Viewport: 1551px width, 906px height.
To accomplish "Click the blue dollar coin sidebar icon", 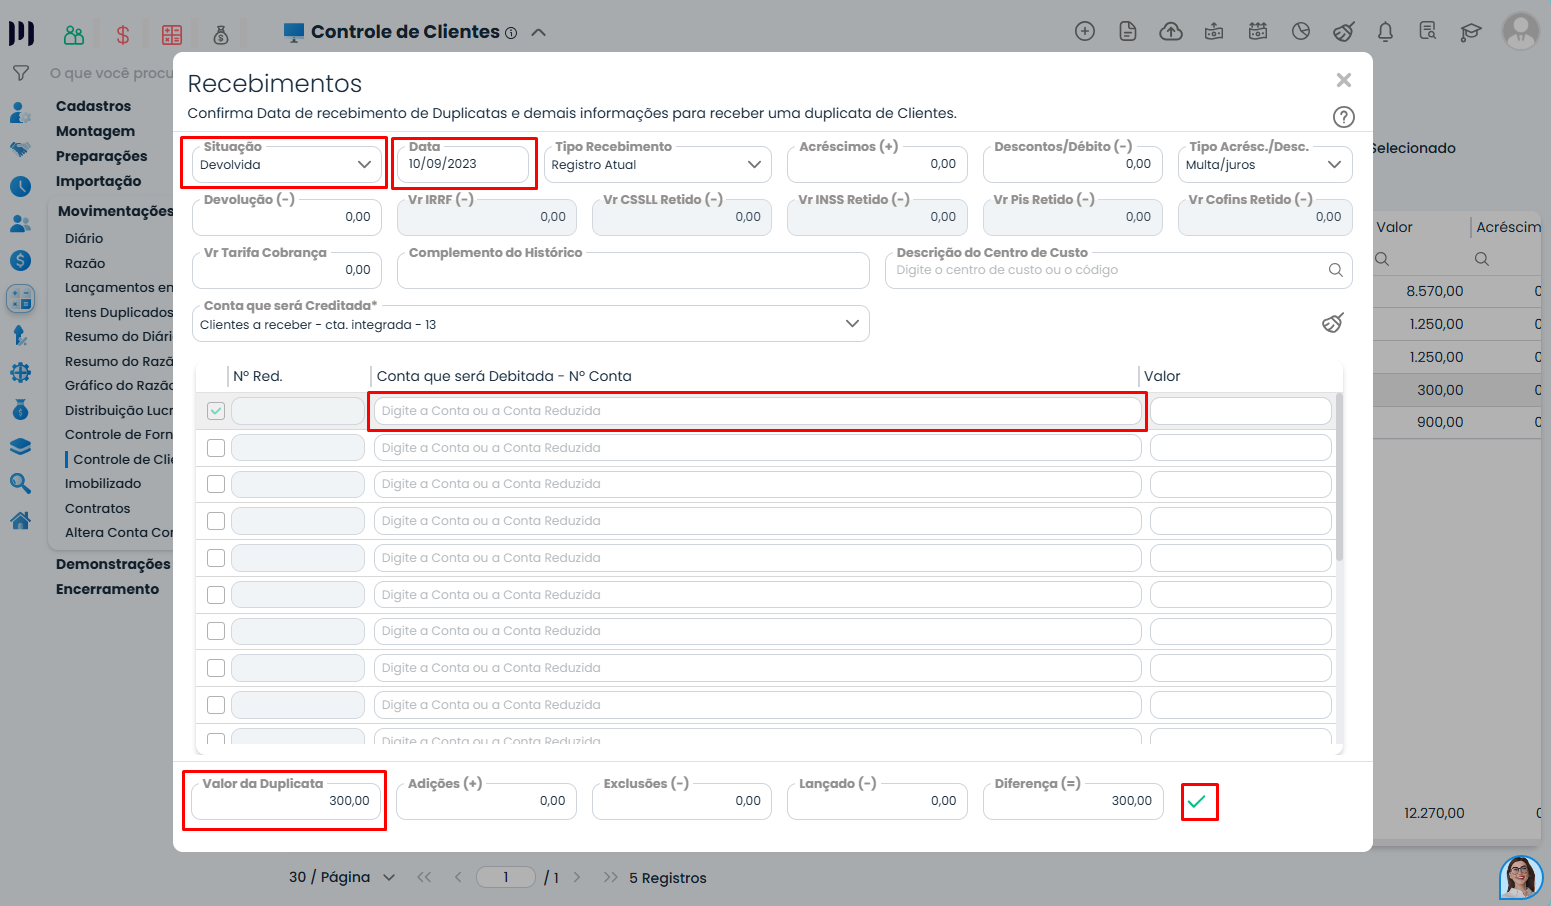I will (x=20, y=260).
